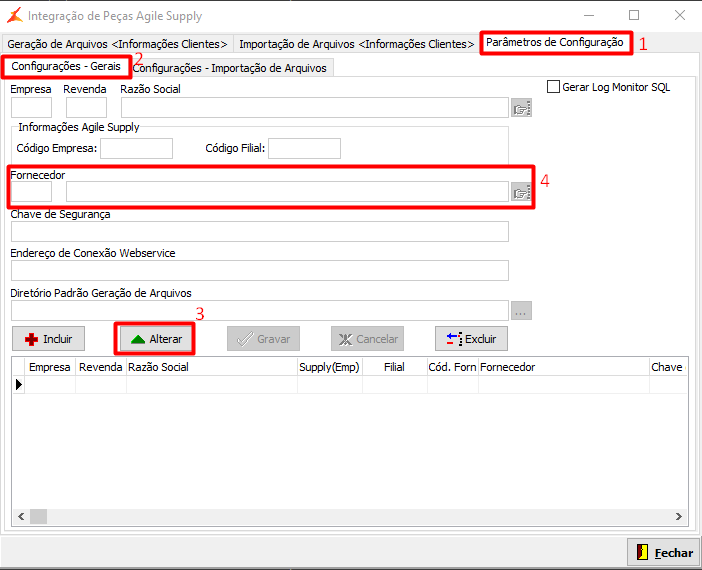The height and width of the screenshot is (570, 702).
Task: Open the Razão Social lookup hand icon
Action: [x=521, y=108]
